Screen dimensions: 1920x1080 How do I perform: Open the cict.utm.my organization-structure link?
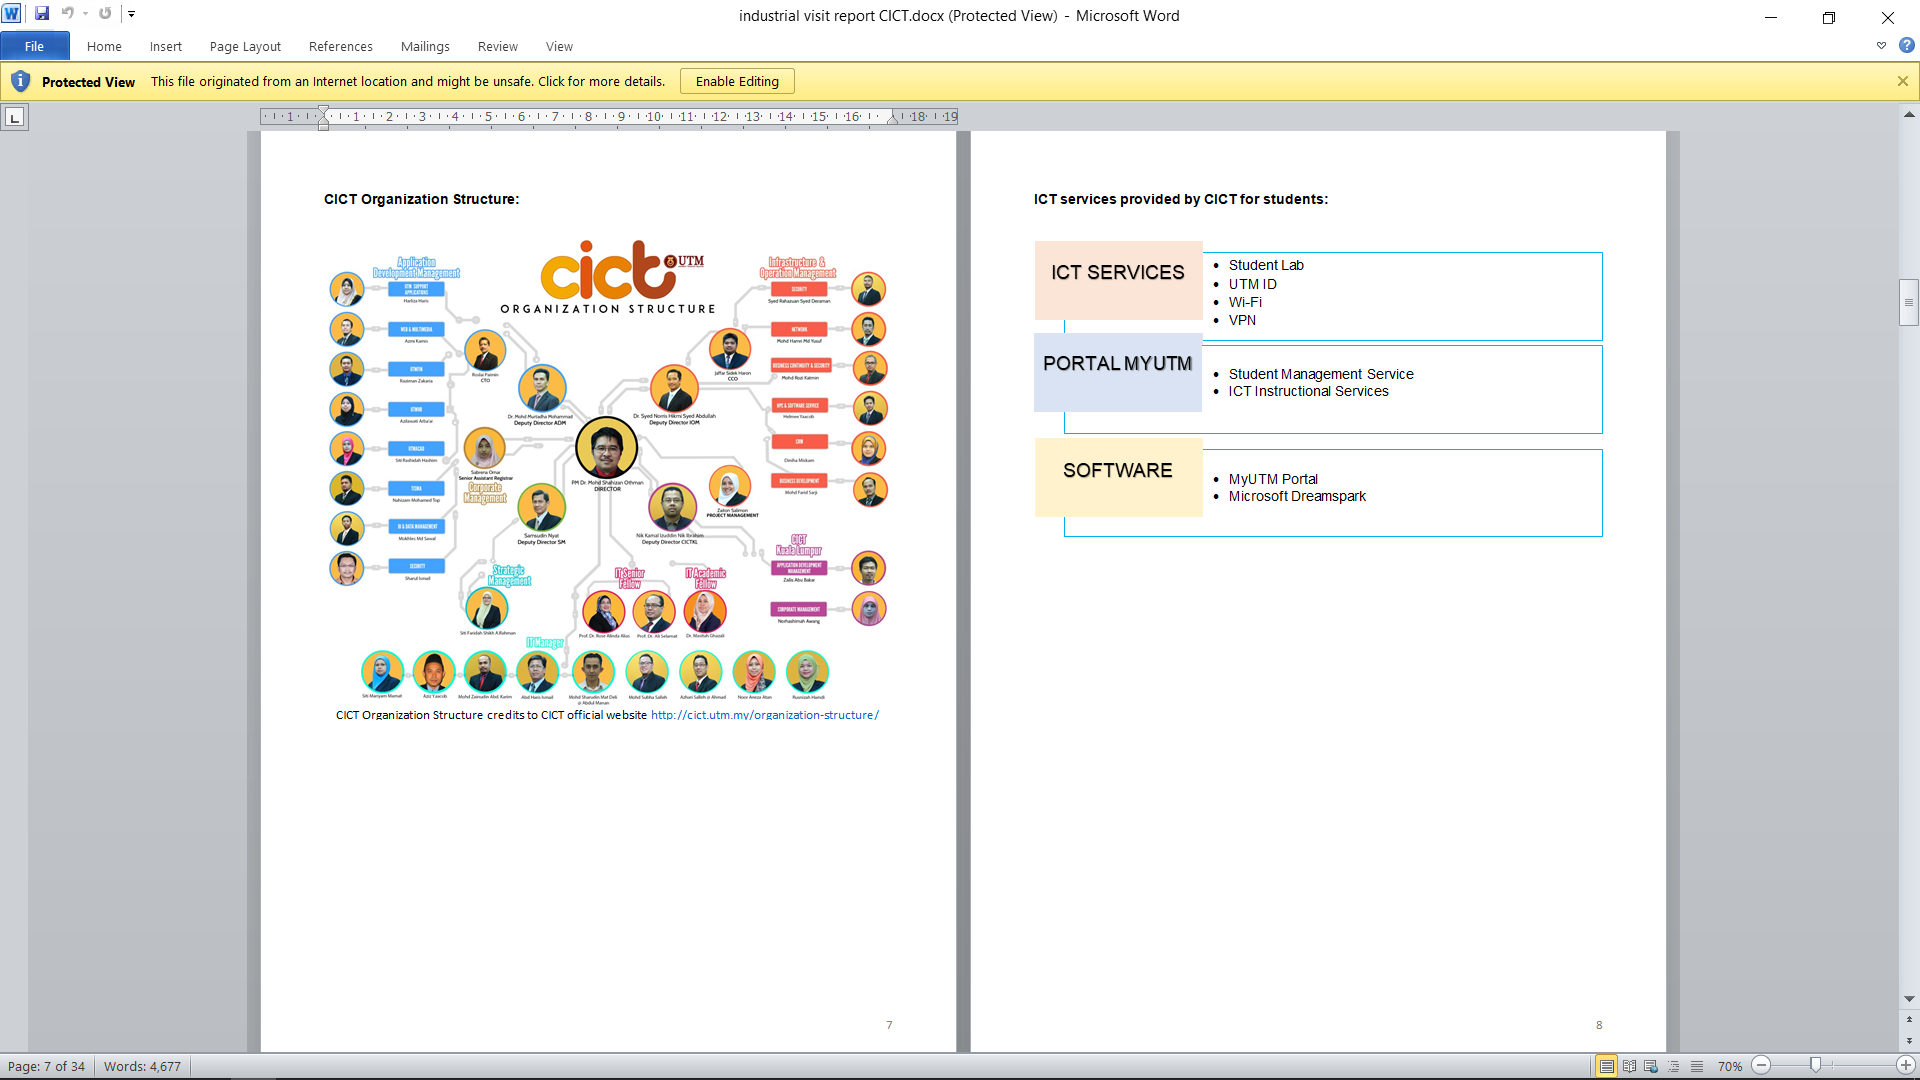[764, 715]
